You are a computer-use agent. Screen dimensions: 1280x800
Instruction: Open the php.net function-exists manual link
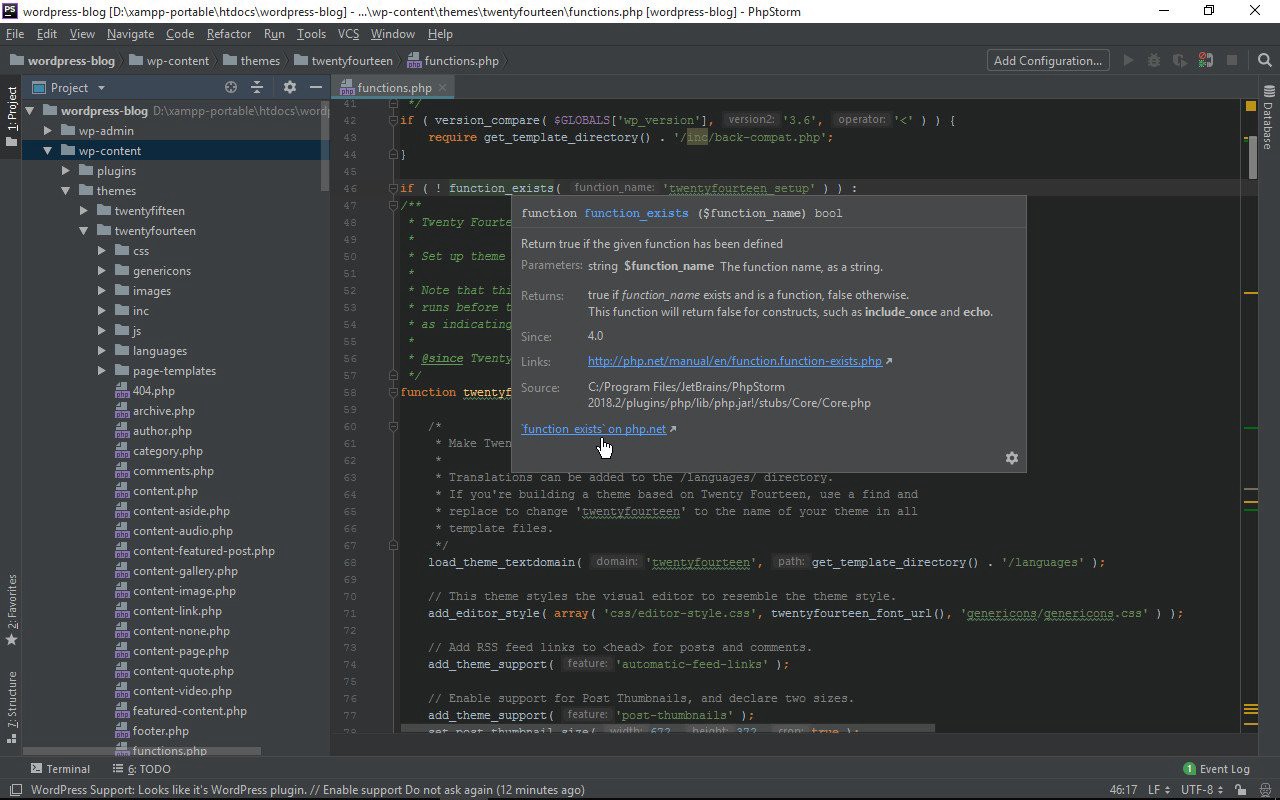[x=734, y=361]
